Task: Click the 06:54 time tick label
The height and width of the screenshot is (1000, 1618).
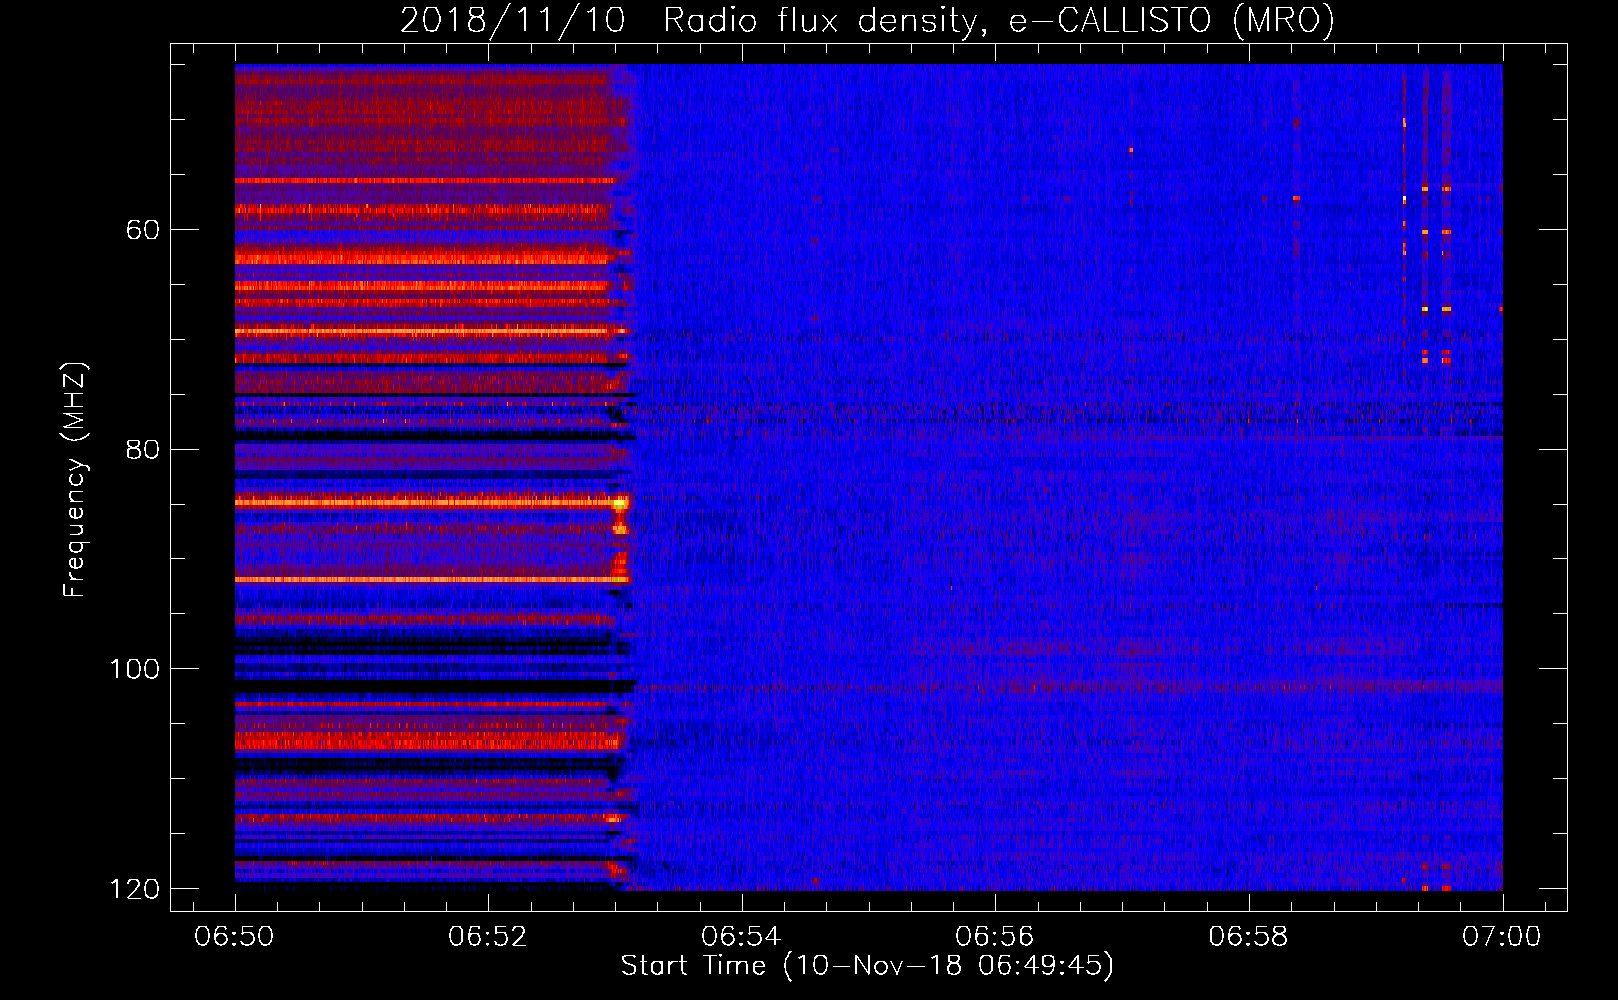Action: click(742, 937)
